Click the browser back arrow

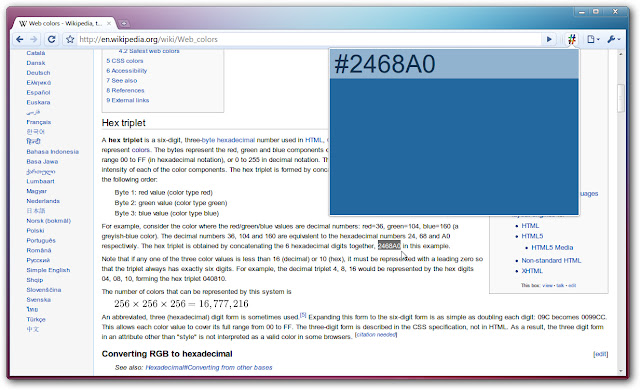(20, 39)
